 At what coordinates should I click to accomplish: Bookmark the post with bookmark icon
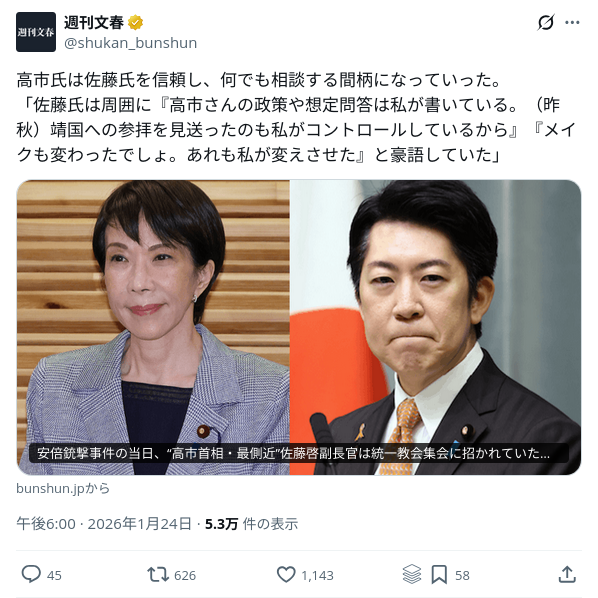[x=439, y=574]
